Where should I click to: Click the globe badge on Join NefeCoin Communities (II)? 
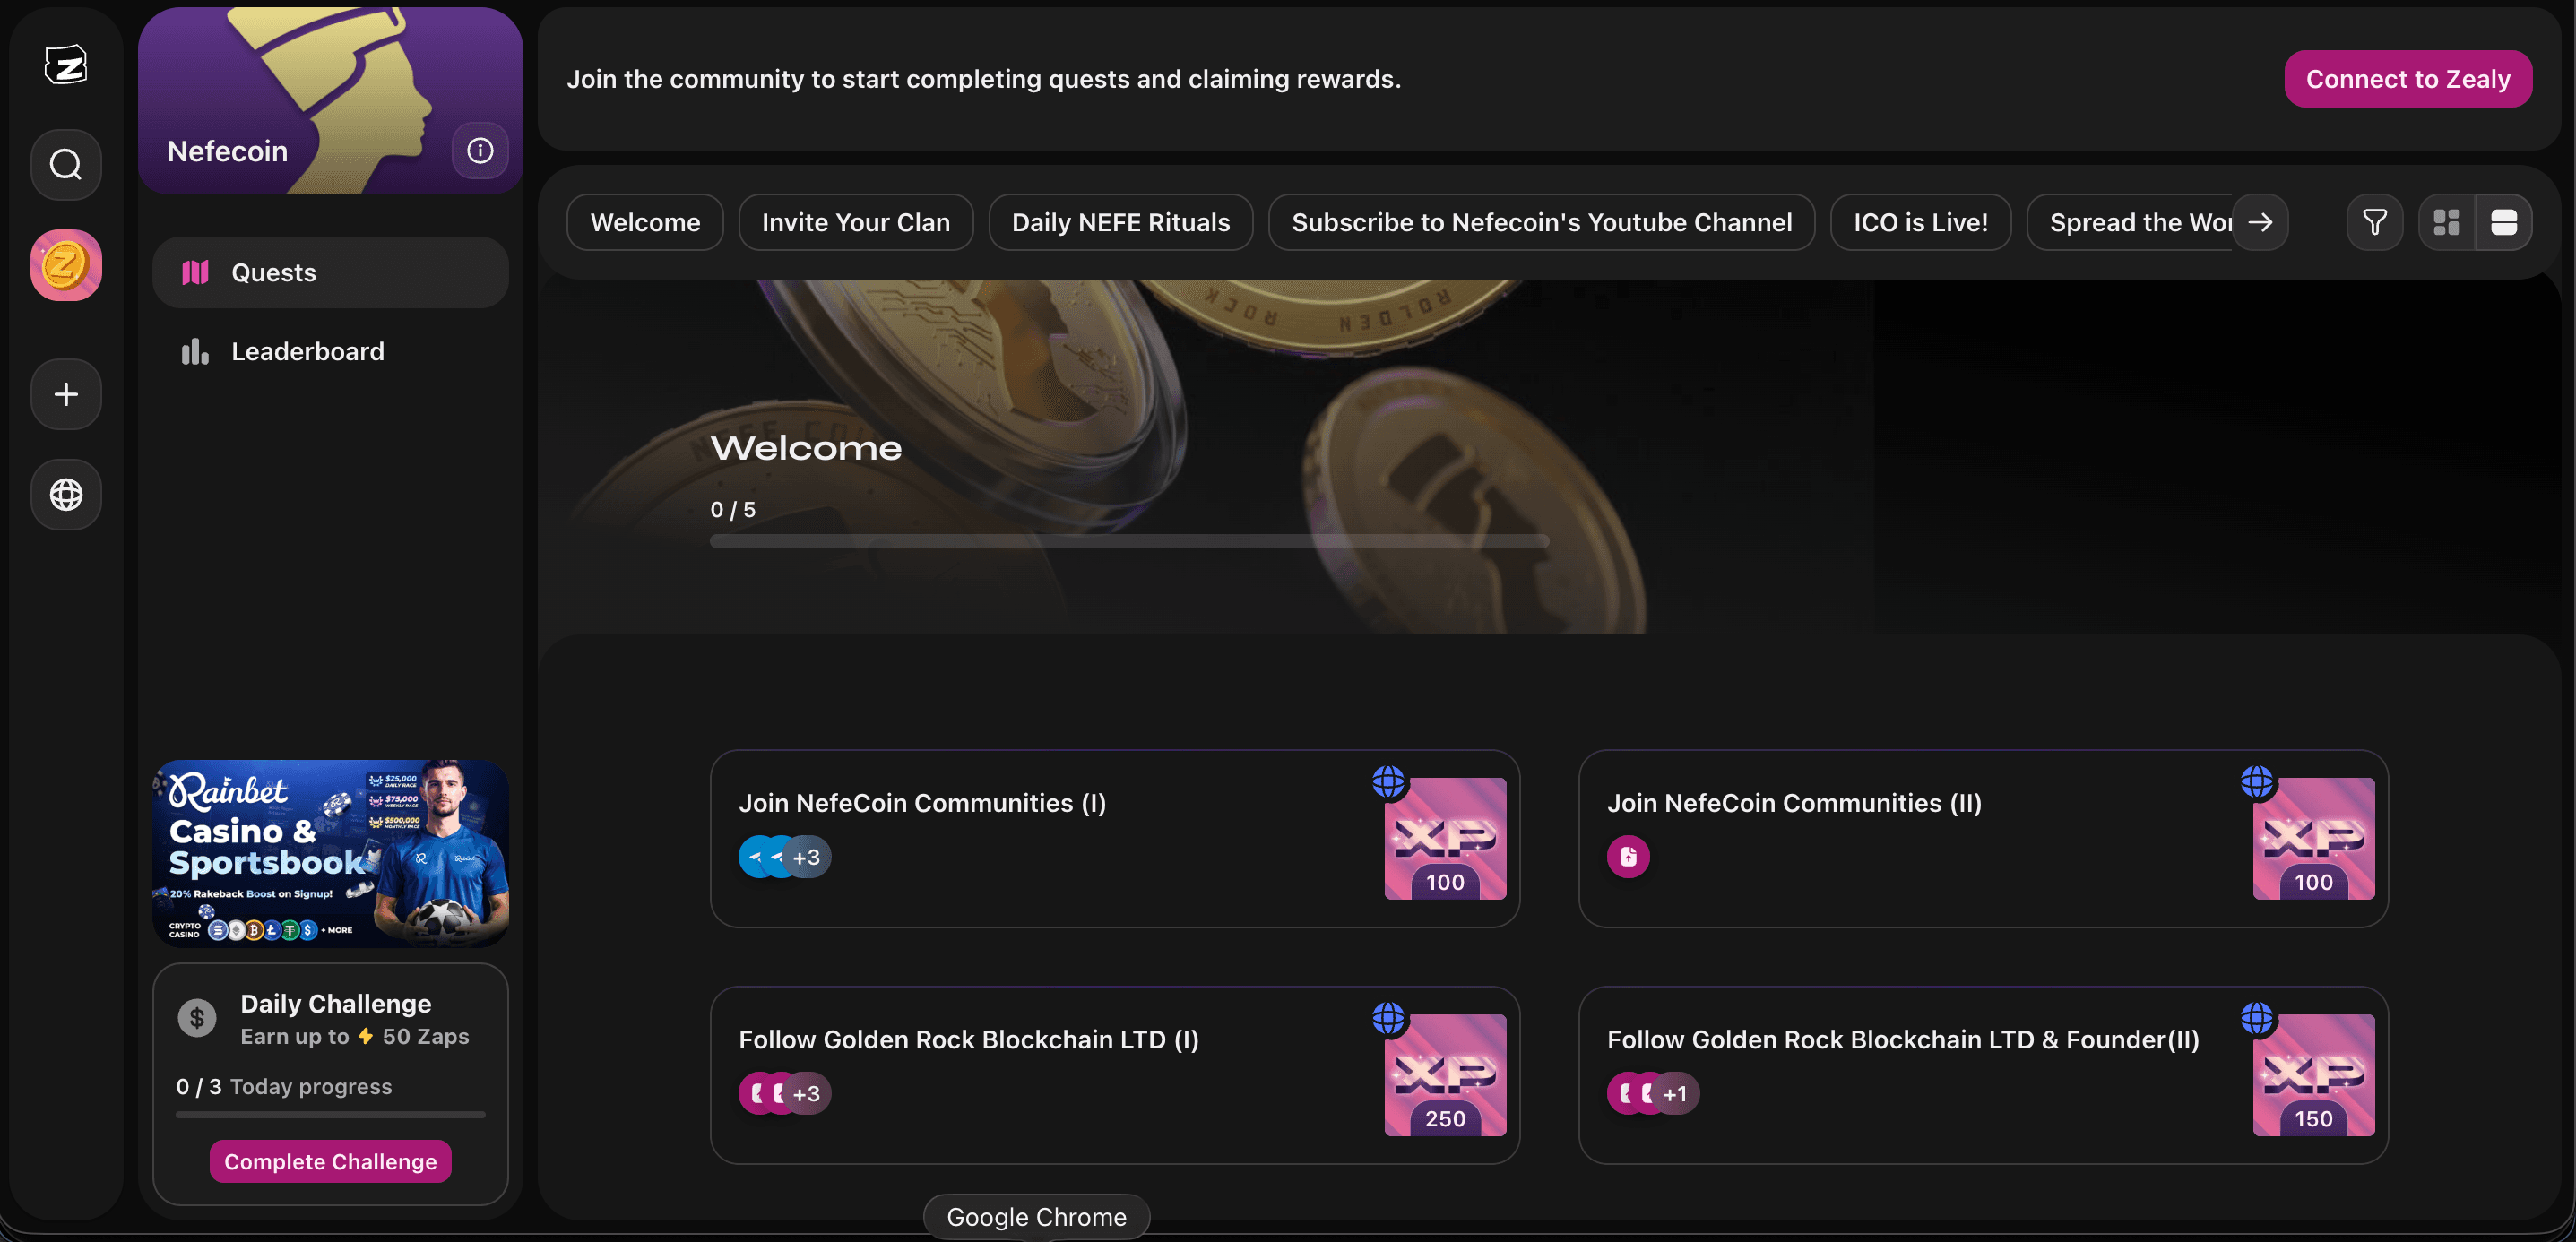(2257, 781)
